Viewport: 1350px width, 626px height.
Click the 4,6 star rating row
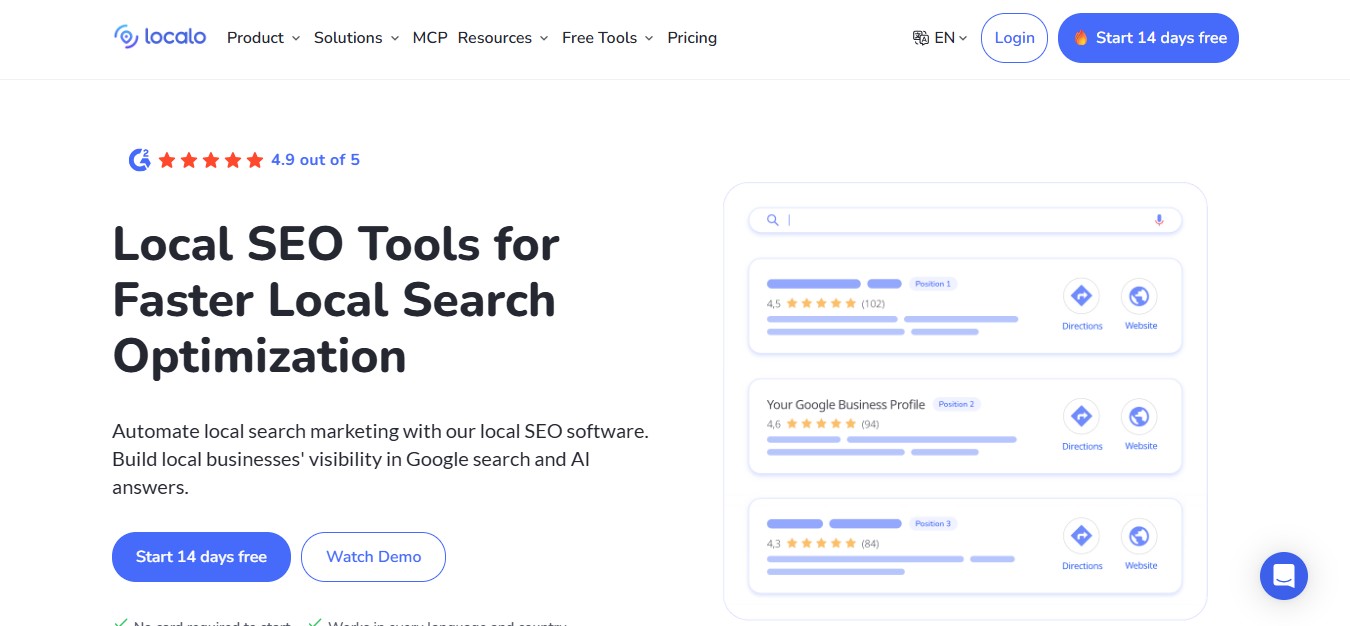coord(823,424)
